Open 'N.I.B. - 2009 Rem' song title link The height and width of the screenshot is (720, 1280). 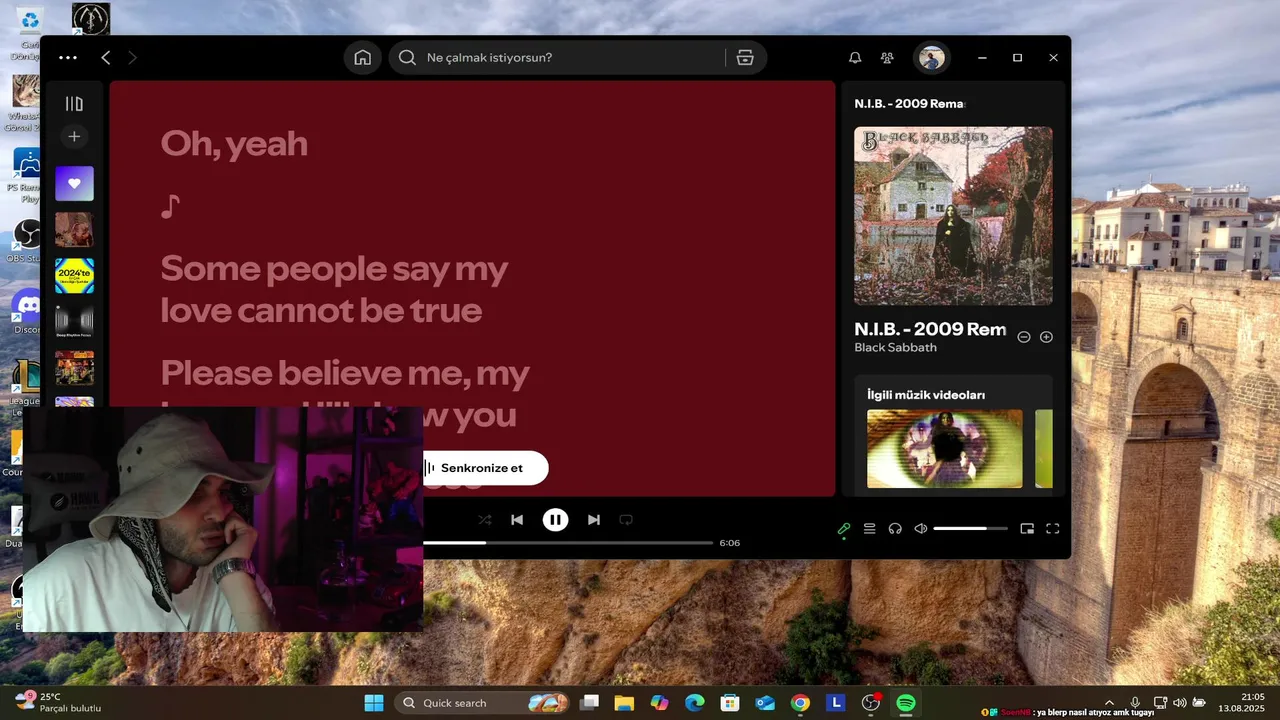point(930,329)
